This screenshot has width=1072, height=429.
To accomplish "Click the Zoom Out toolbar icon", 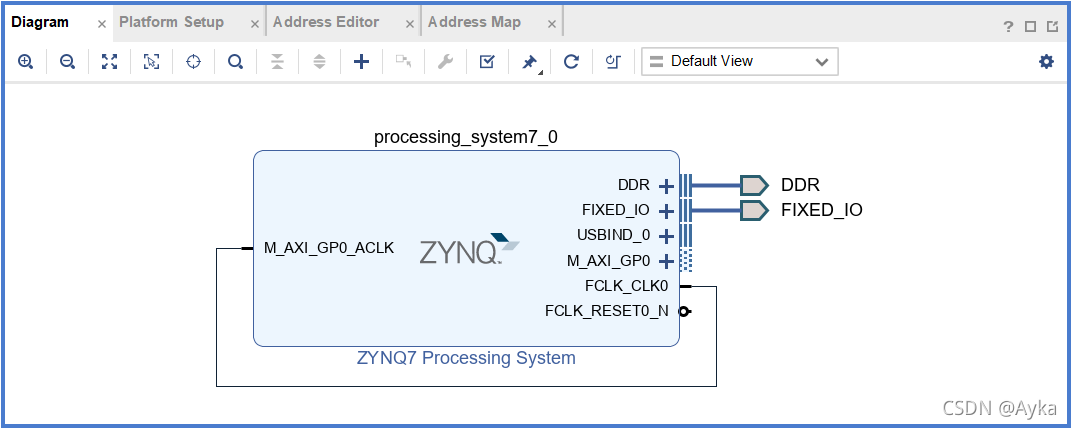I will 67,62.
